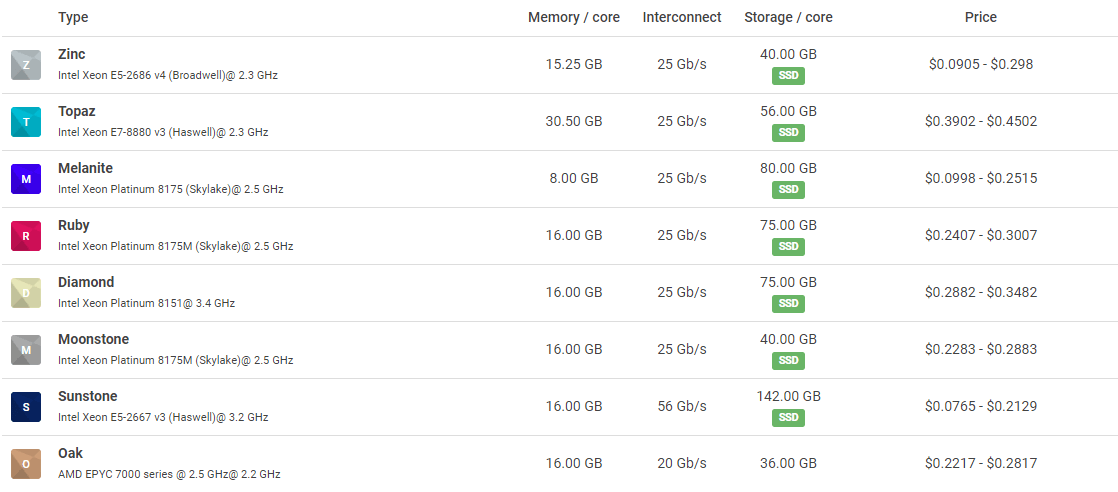Click the Oak instance name
The width and height of the screenshot is (1118, 492).
click(x=70, y=453)
